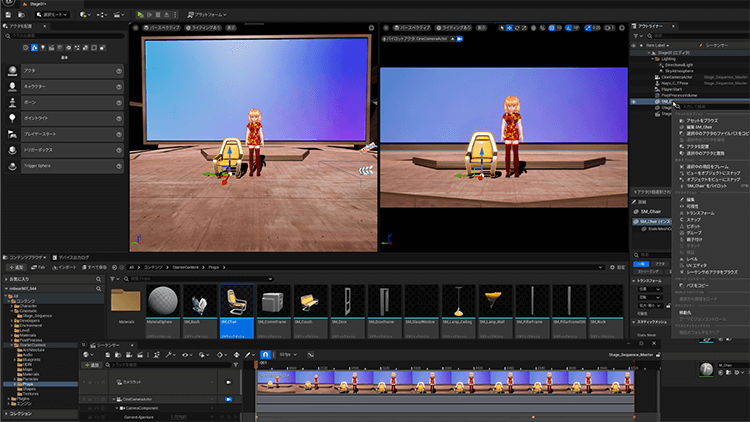Open the Outliner filter options
The width and height of the screenshot is (750, 422).
click(638, 36)
